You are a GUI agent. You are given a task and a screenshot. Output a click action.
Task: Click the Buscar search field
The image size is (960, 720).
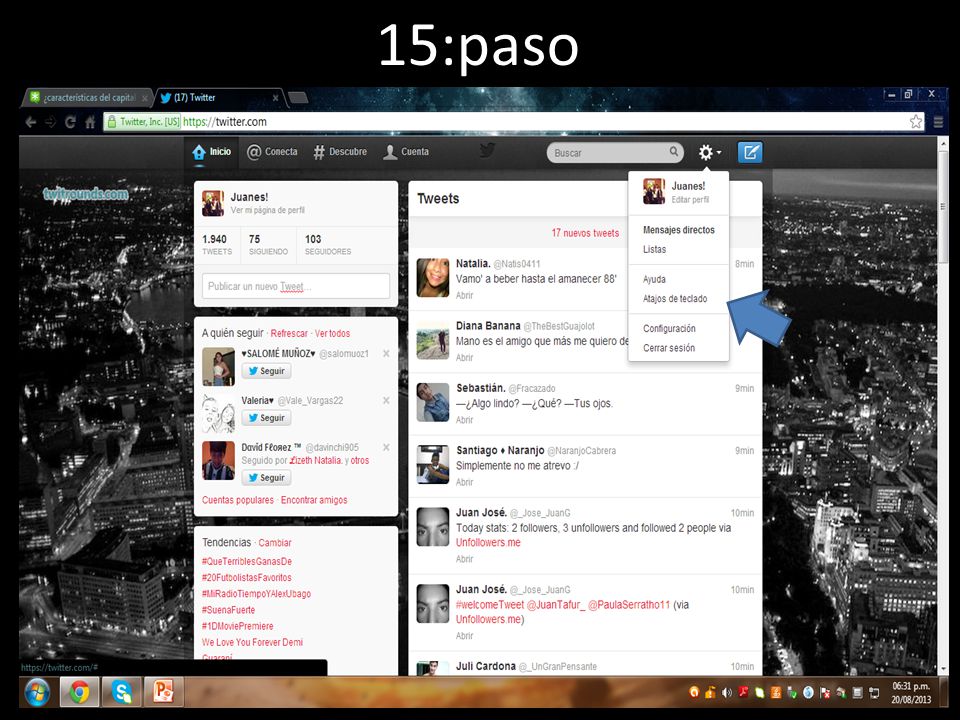coord(615,152)
